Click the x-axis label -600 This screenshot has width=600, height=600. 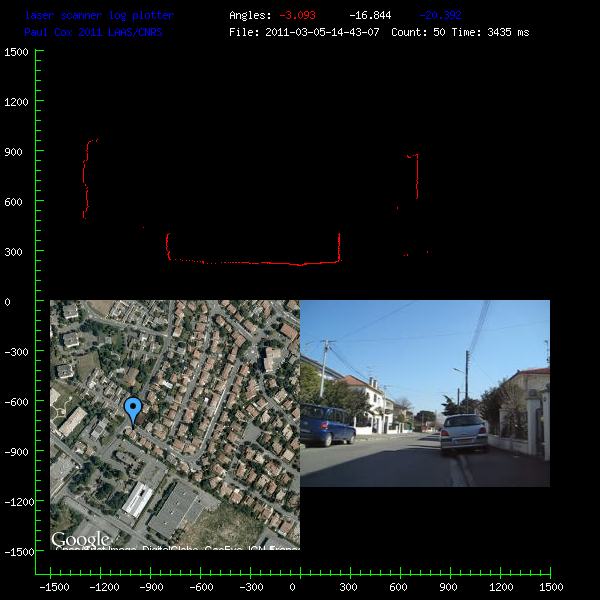point(201,587)
